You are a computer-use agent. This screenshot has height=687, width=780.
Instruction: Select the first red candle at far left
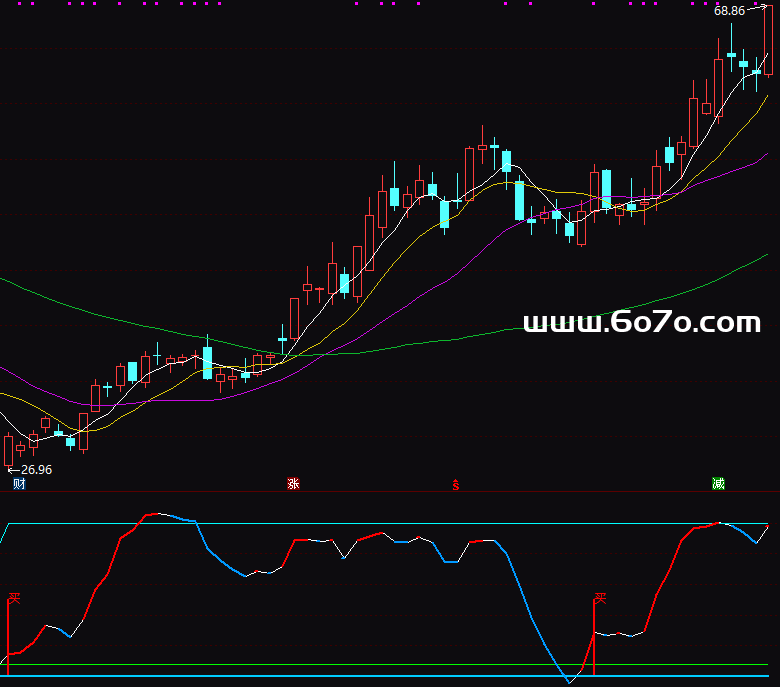pos(9,449)
